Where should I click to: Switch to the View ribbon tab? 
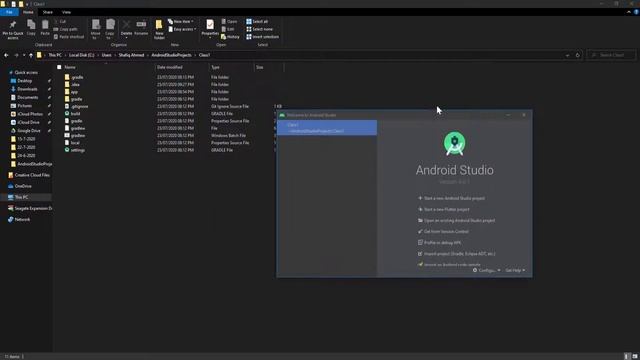click(x=66, y=12)
